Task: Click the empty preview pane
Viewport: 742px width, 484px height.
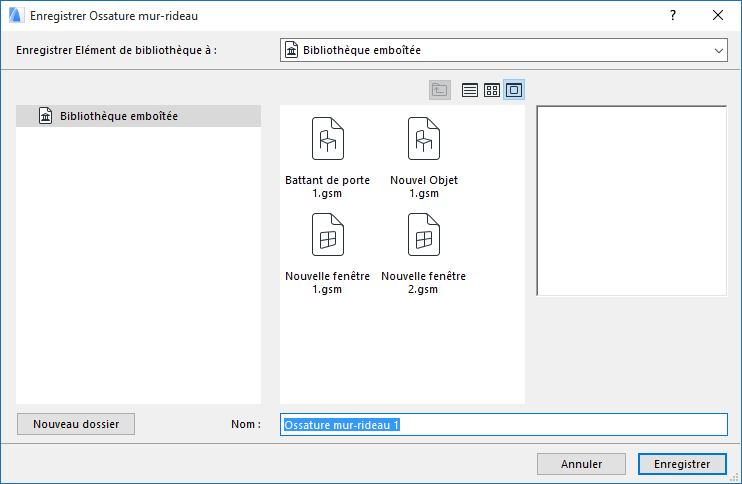Action: click(x=632, y=201)
